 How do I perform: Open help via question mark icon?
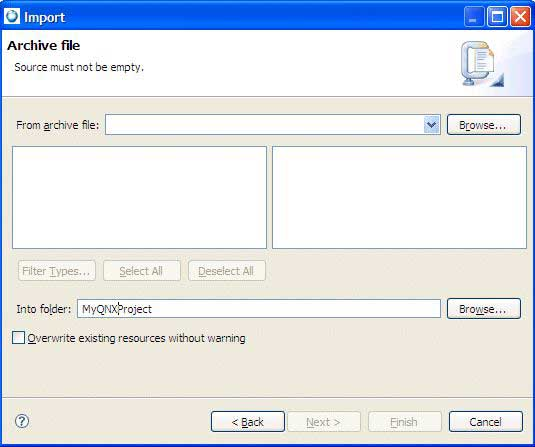click(22, 421)
